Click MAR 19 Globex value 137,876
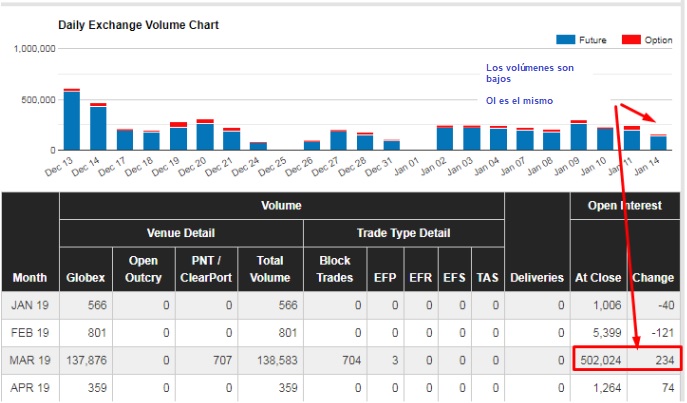The width and height of the screenshot is (687, 403). click(86, 361)
